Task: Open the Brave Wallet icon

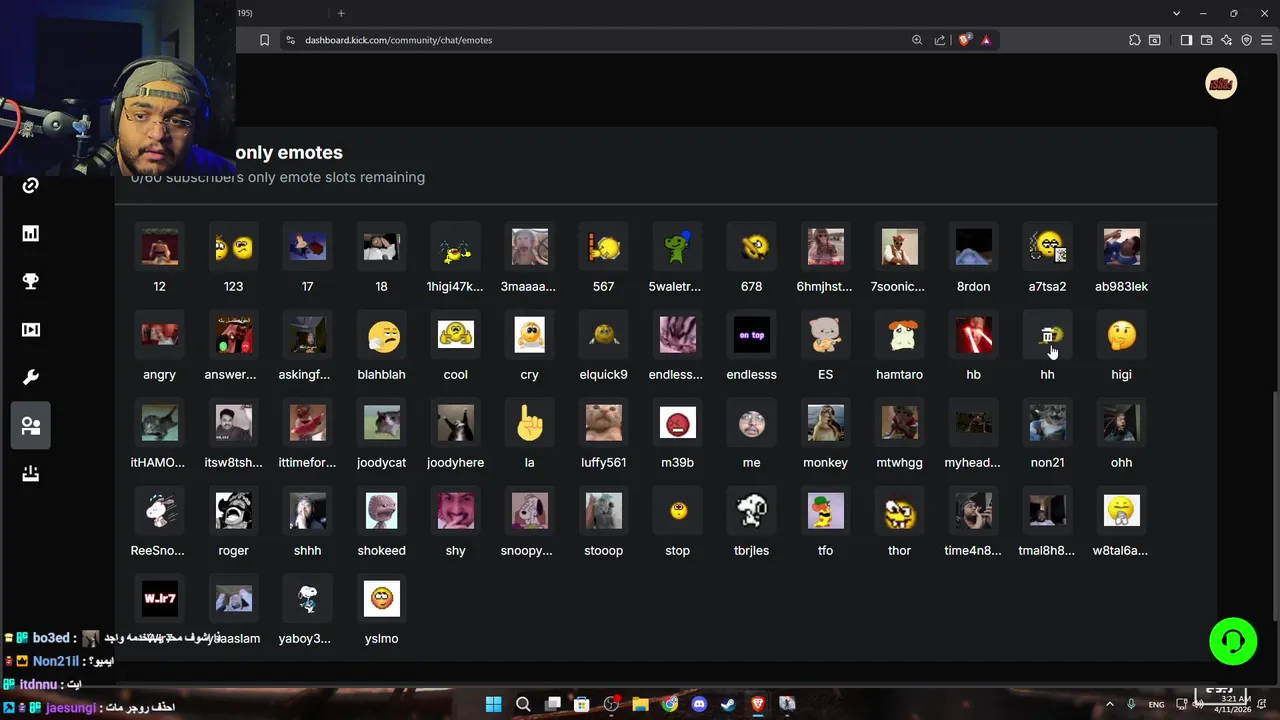Action: pos(1207,40)
